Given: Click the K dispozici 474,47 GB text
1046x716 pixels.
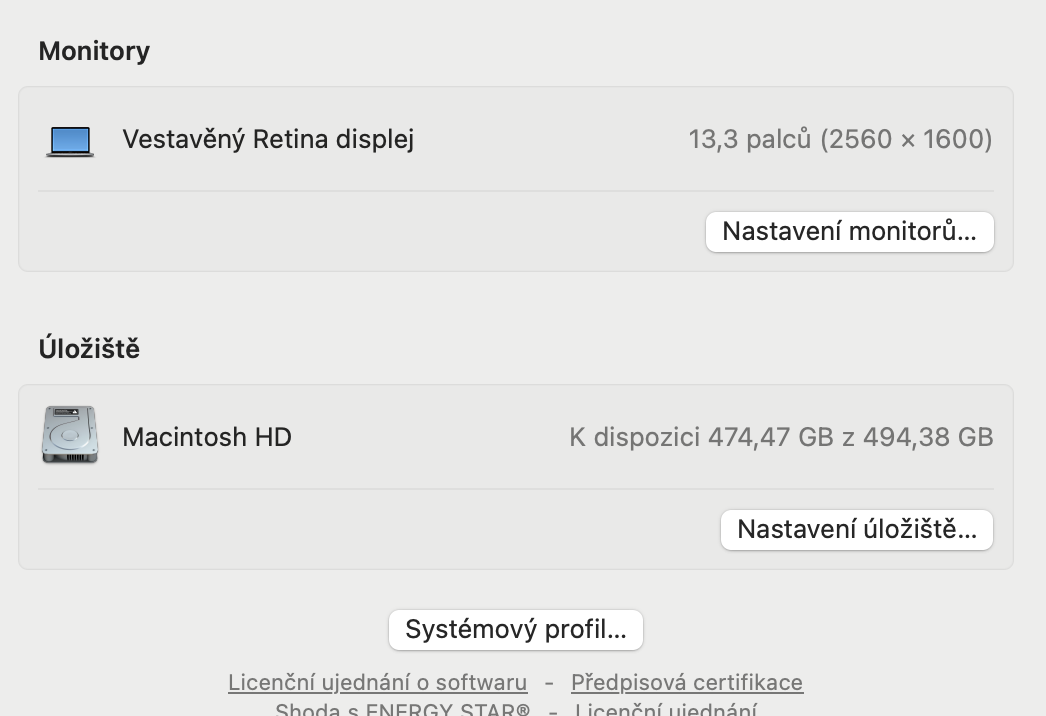Looking at the screenshot, I should pos(781,437).
